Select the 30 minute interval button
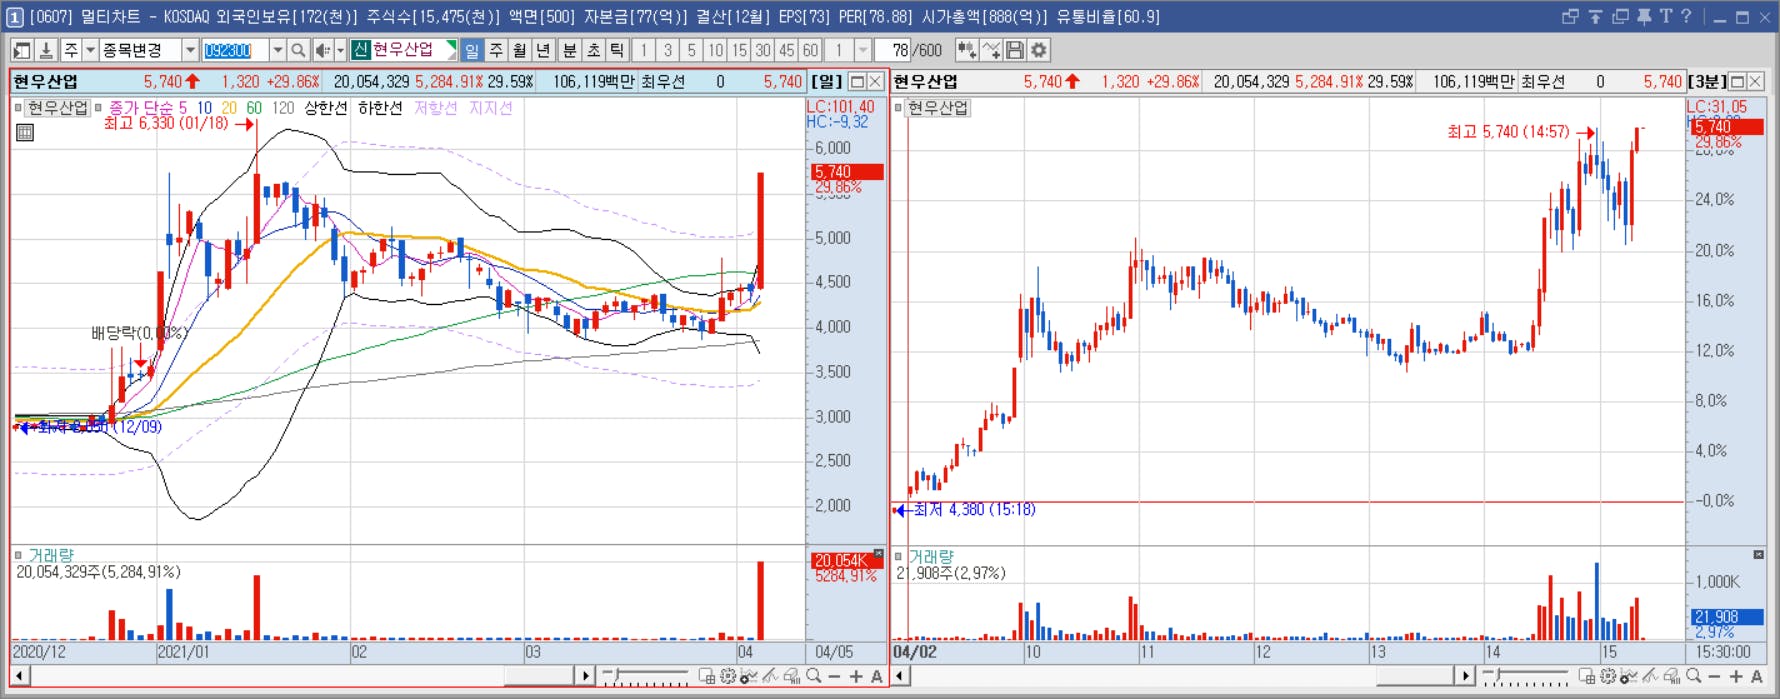The image size is (1780, 699). [763, 50]
